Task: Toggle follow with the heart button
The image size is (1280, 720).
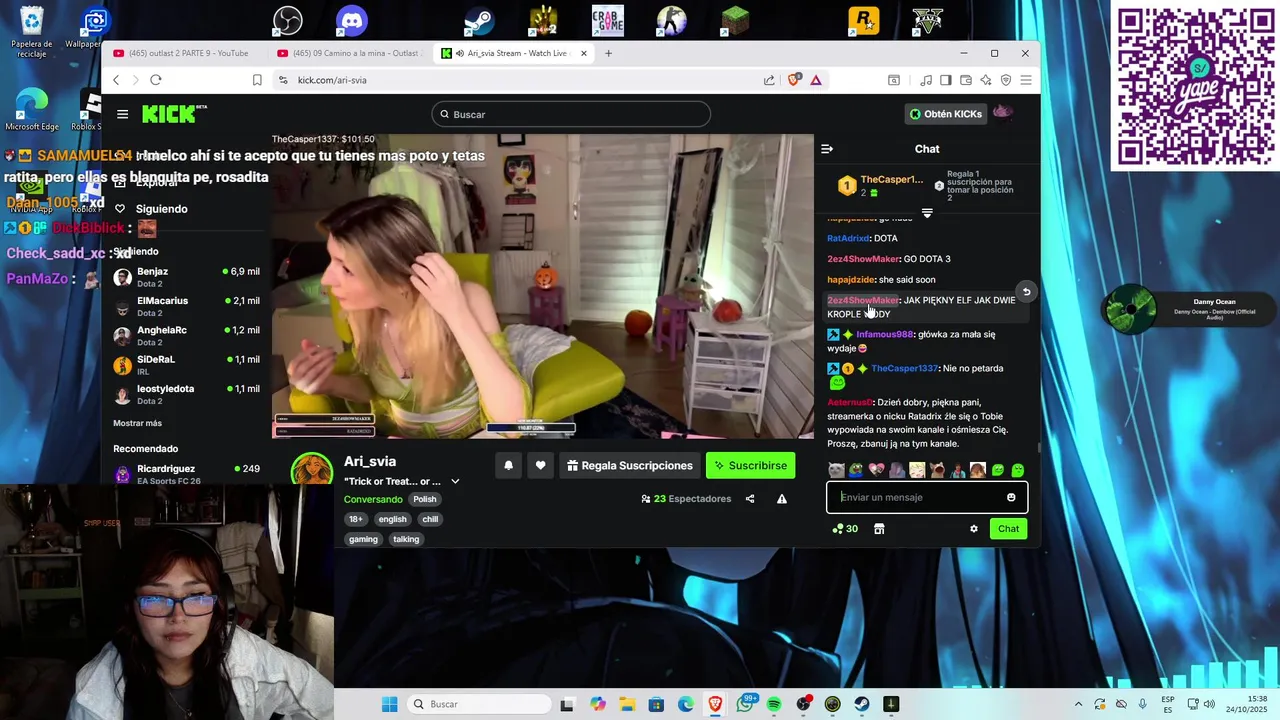Action: point(540,465)
